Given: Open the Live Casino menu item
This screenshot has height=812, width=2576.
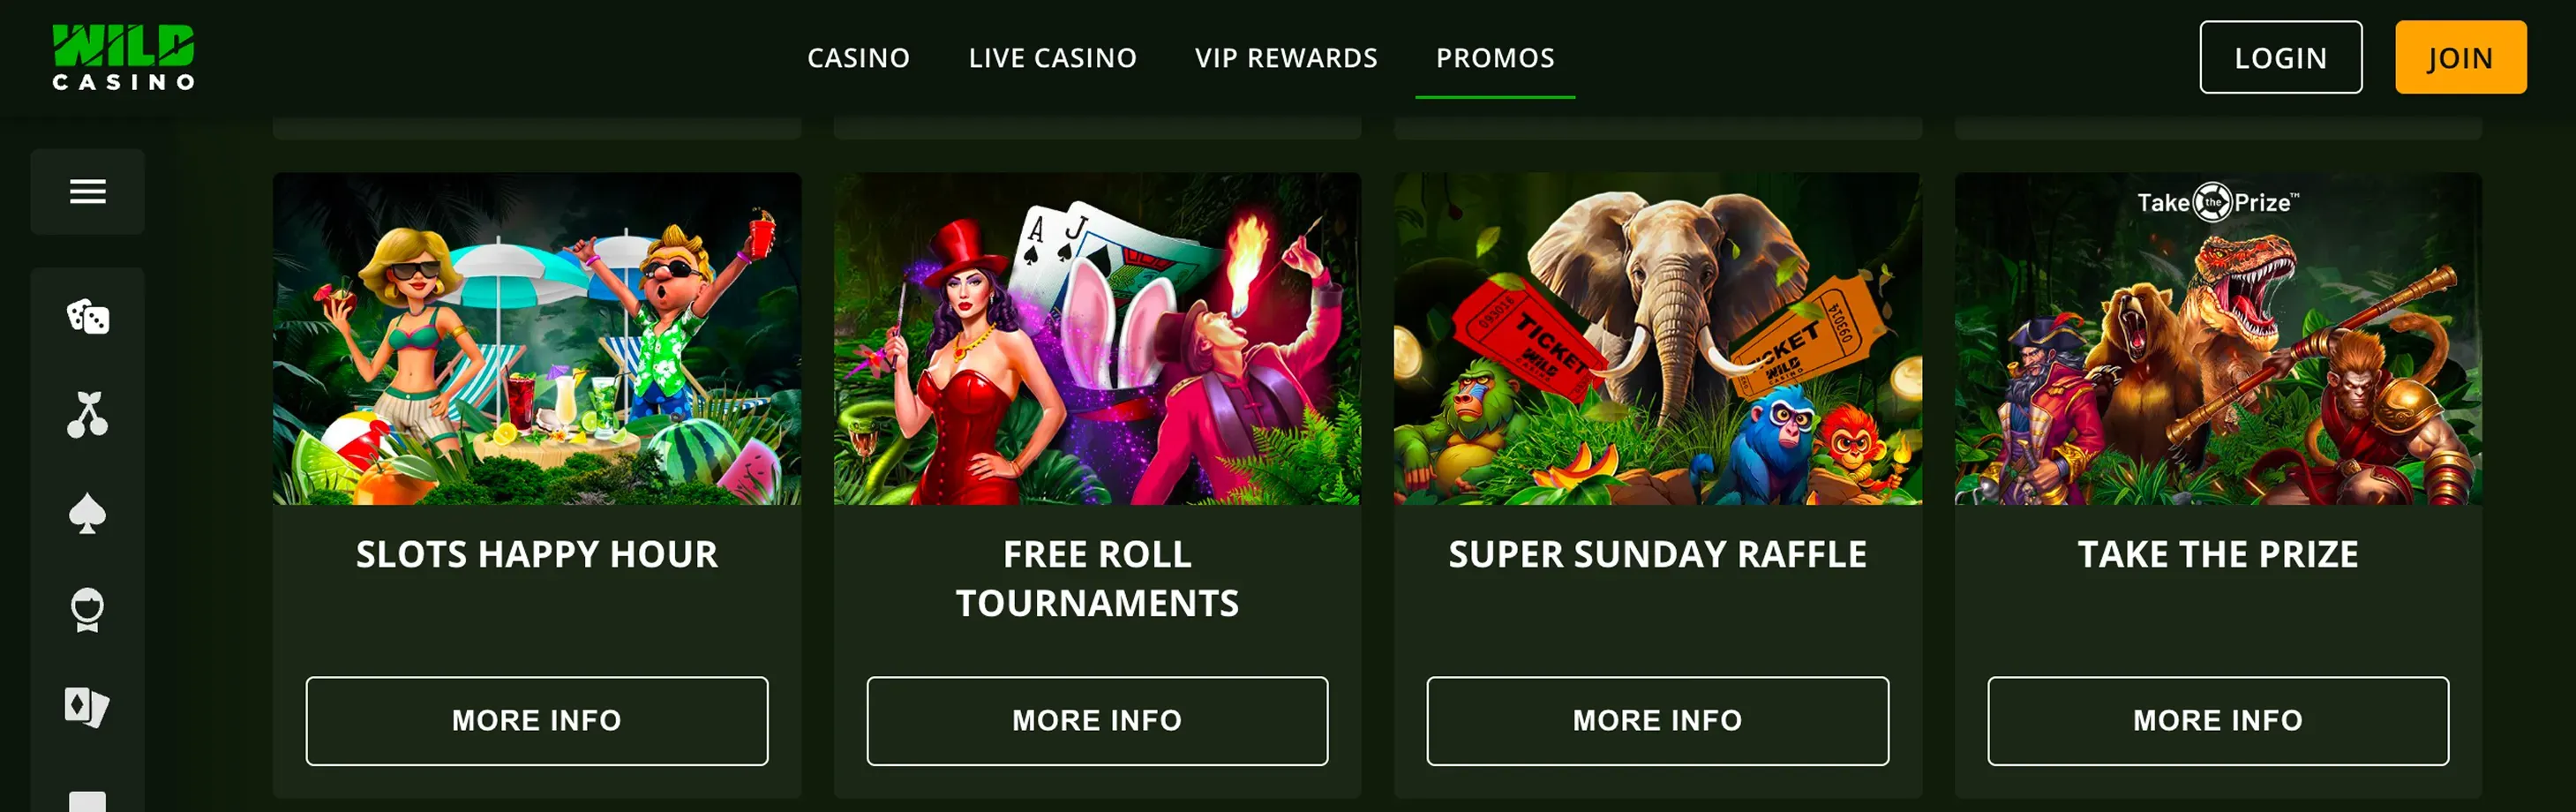Looking at the screenshot, I should [x=1052, y=58].
